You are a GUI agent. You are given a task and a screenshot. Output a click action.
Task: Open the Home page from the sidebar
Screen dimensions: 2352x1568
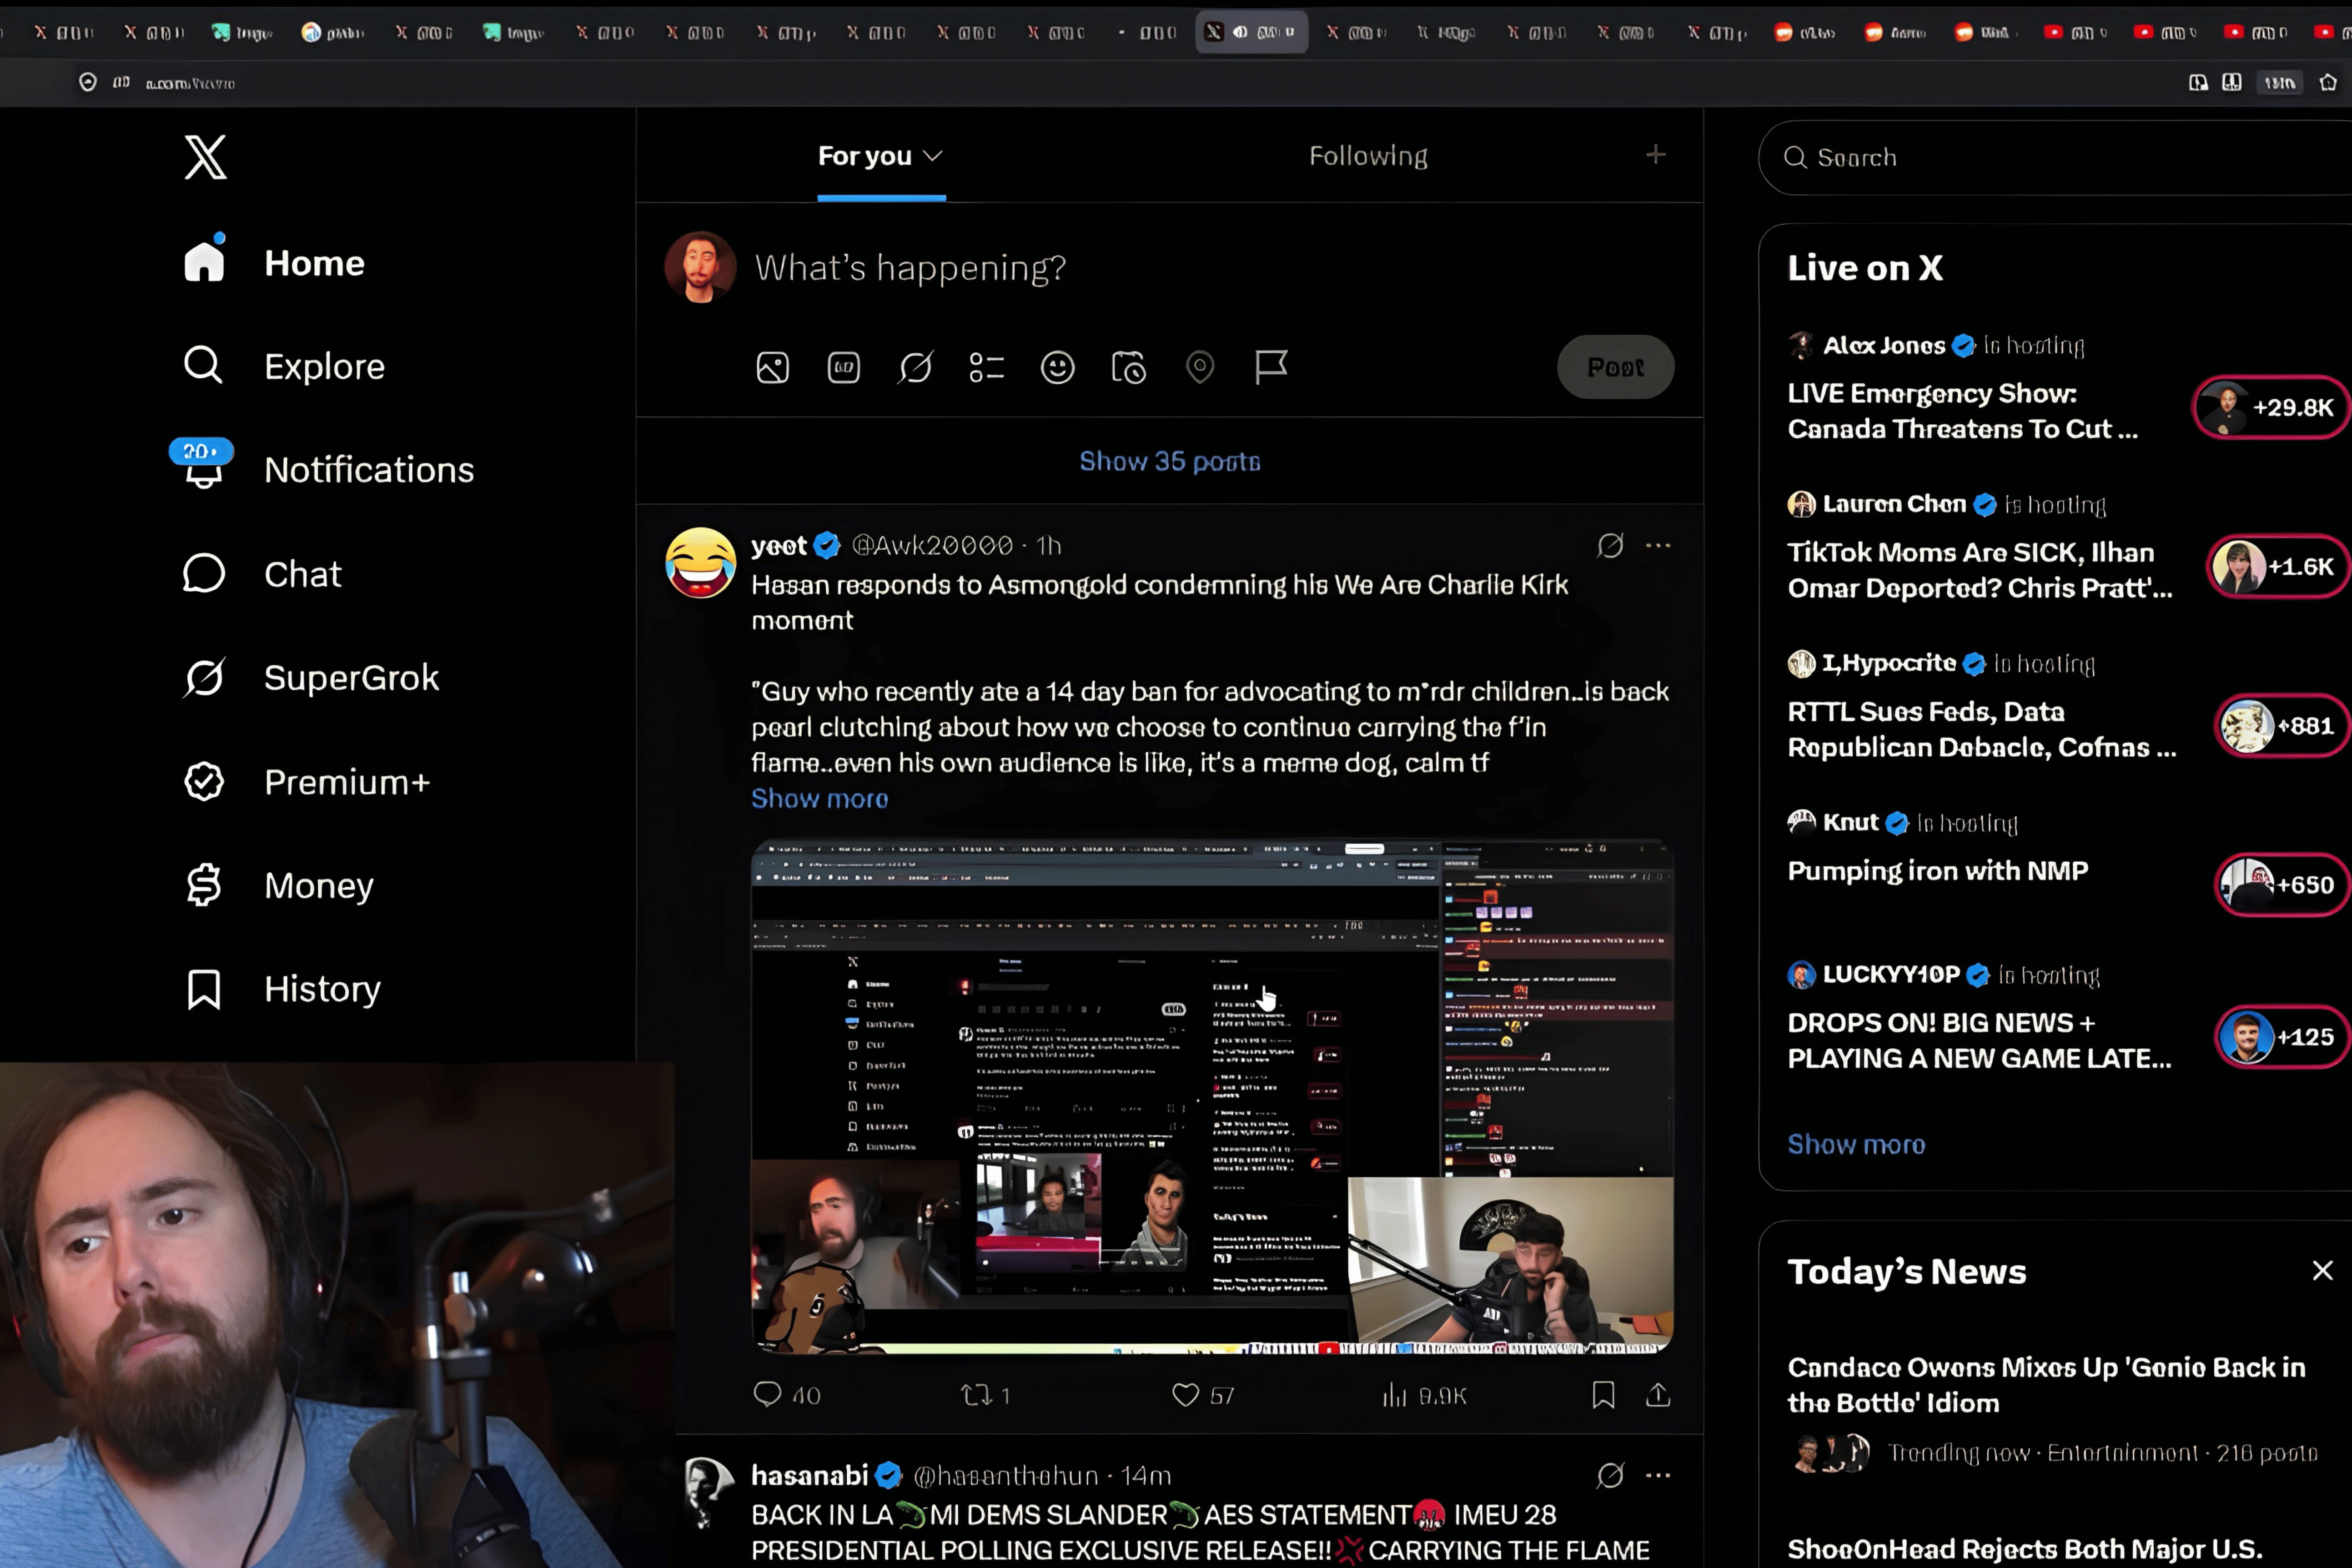[x=274, y=263]
